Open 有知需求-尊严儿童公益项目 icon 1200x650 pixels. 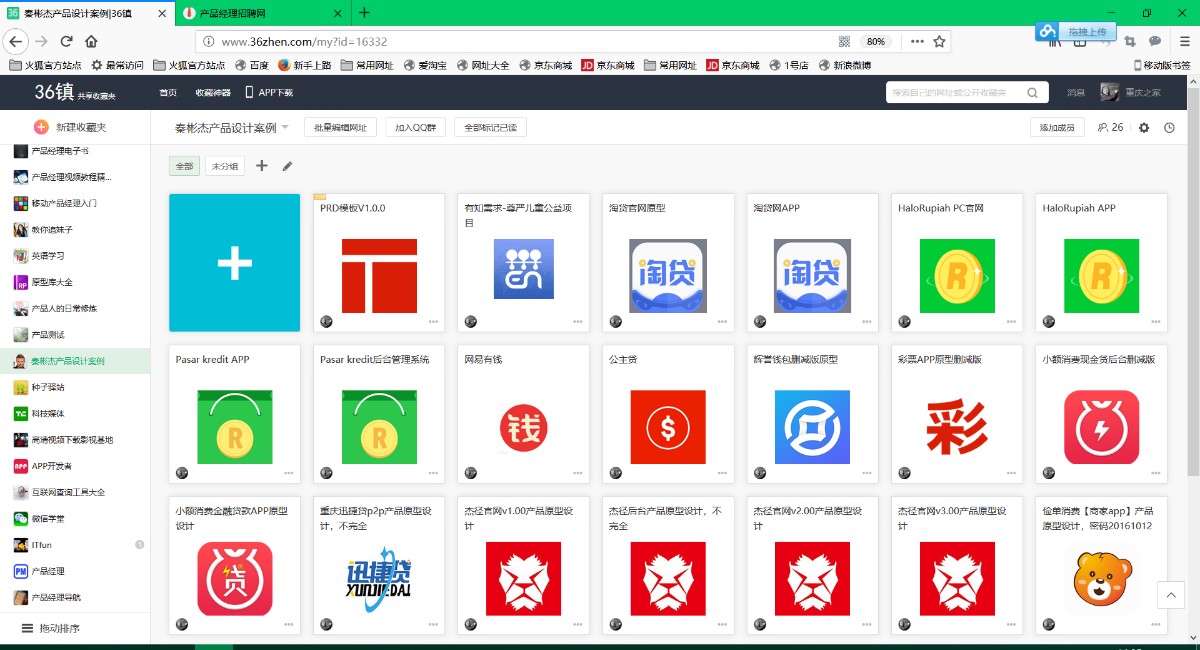coord(523,269)
